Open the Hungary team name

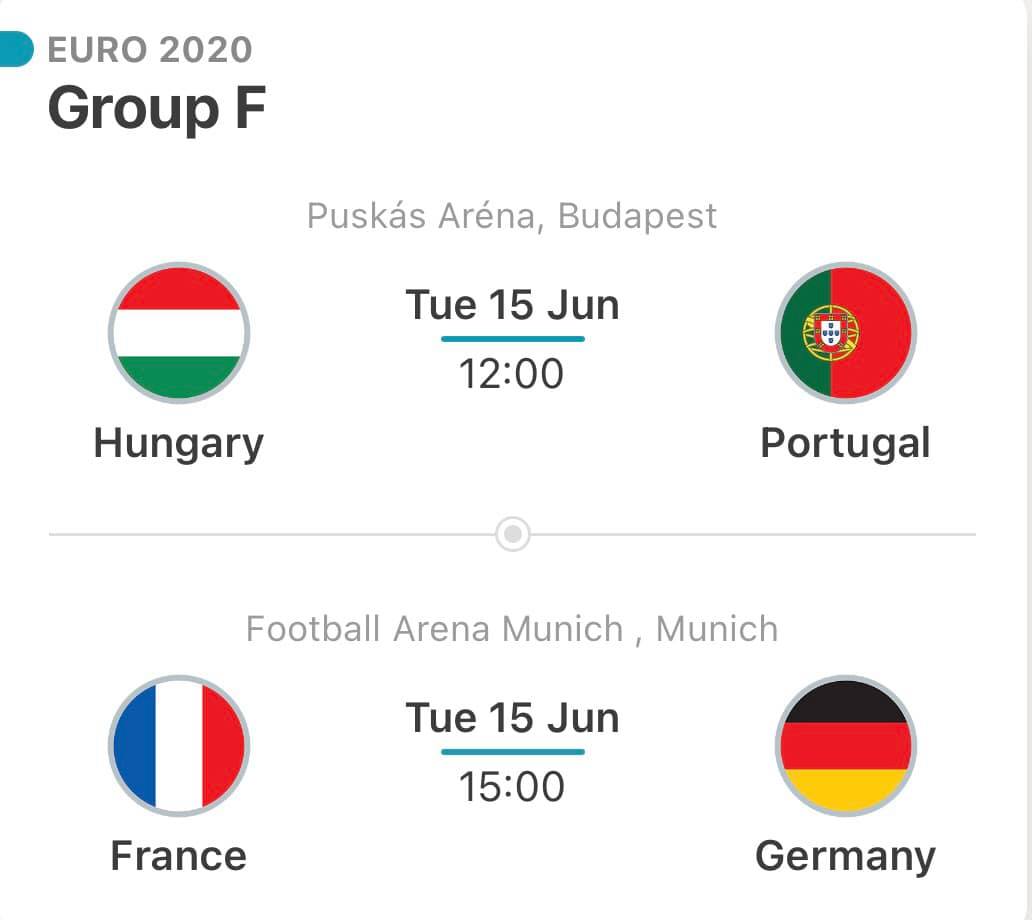[x=178, y=444]
